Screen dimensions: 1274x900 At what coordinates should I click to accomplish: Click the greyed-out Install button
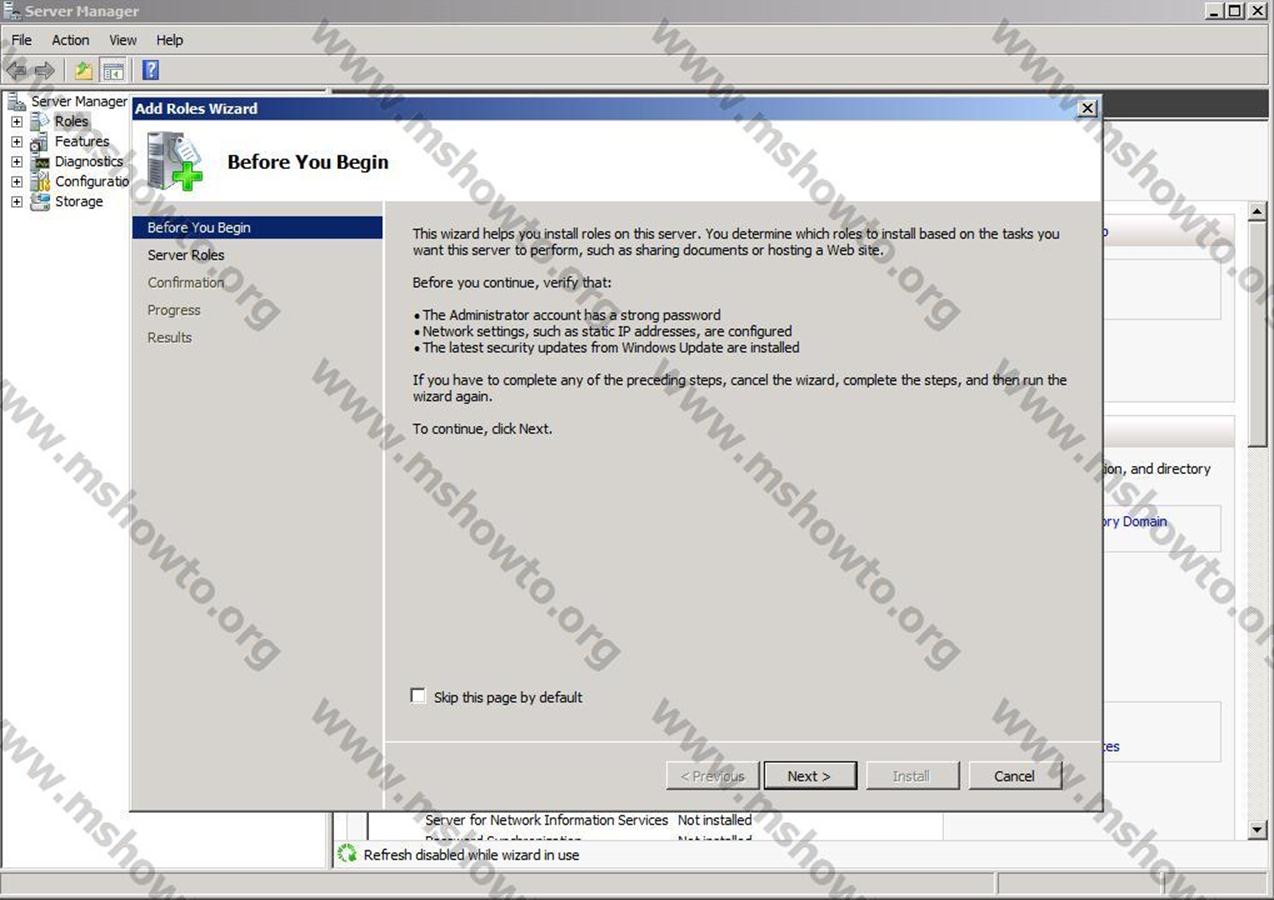click(911, 776)
